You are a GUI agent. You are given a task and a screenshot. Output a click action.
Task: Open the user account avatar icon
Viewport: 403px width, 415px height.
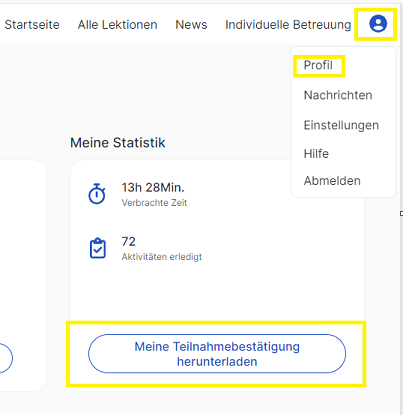378,24
